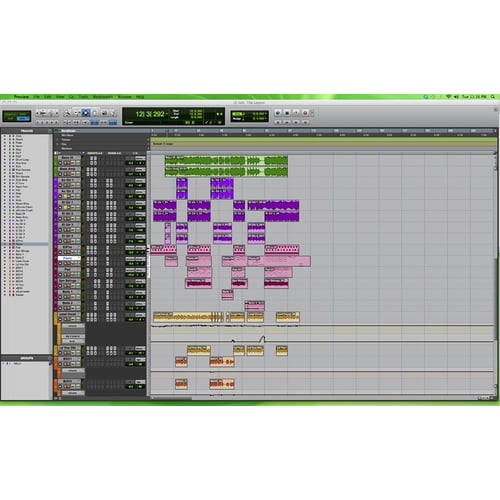Image resolution: width=500 pixels, height=500 pixels.
Task: Toggle Mute on the El Gtr 4 track
Action: point(69,241)
